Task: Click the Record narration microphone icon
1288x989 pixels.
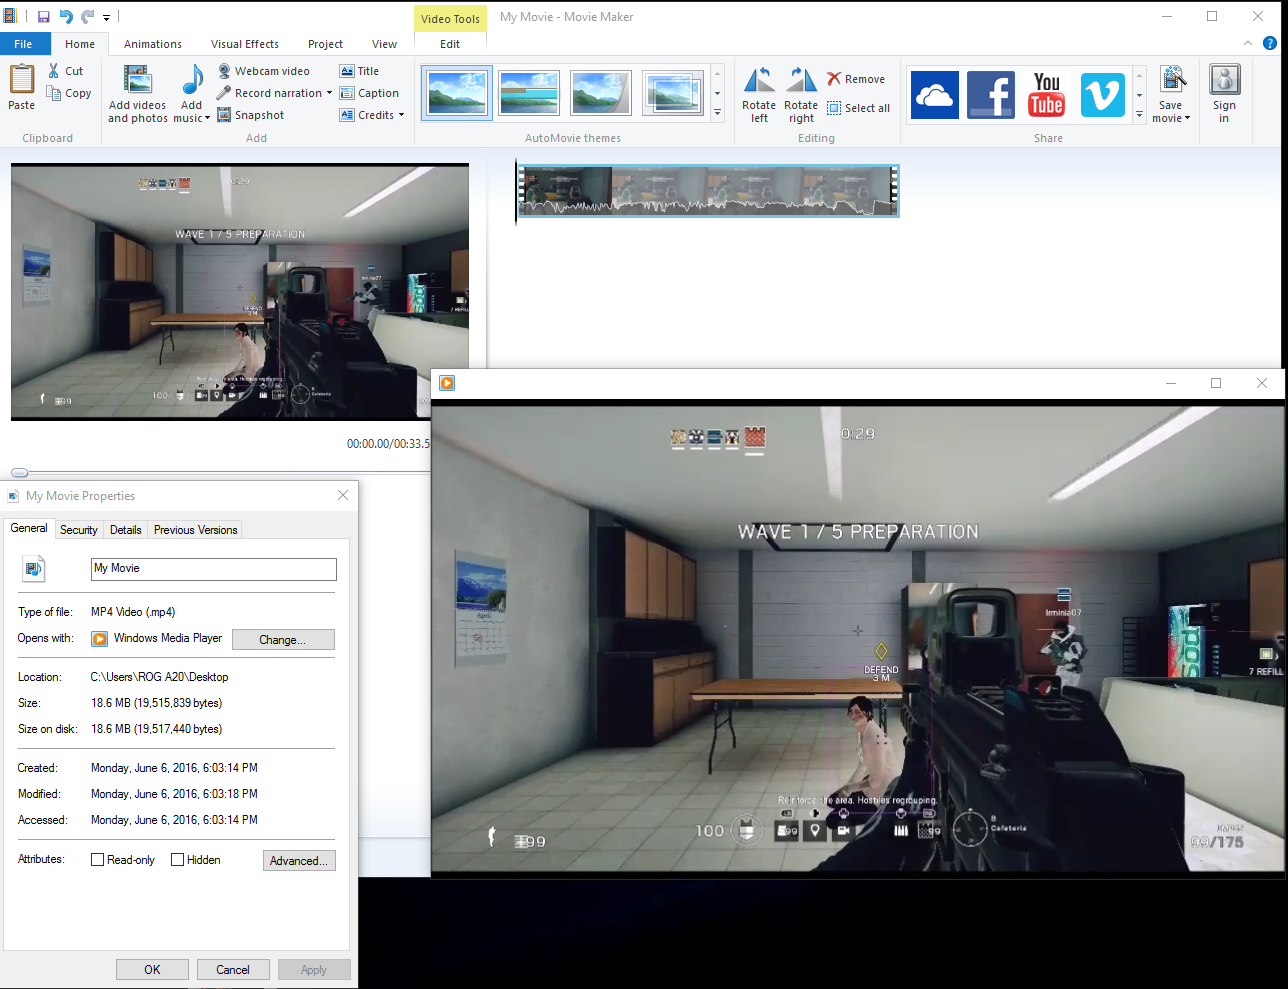Action: [x=225, y=93]
